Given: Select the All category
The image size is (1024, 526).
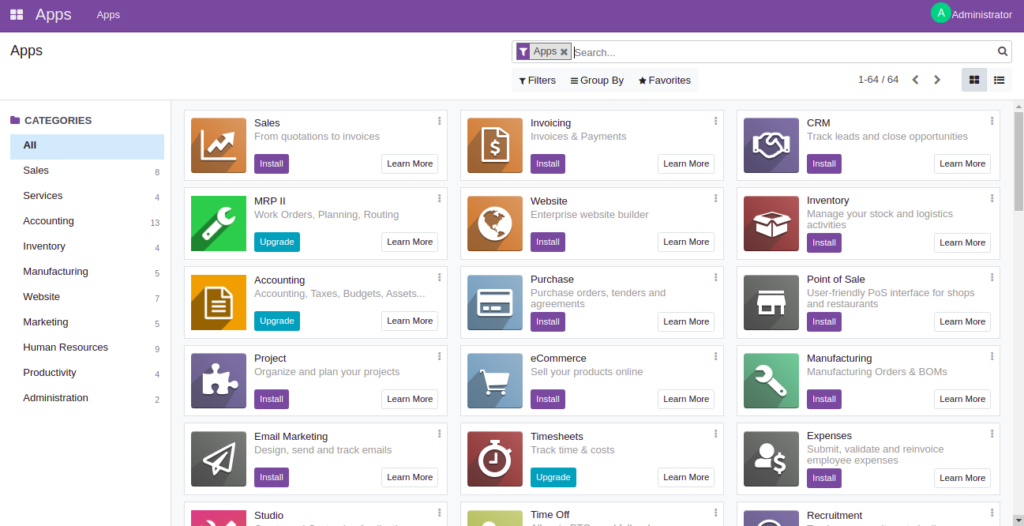Looking at the screenshot, I should pos(87,146).
